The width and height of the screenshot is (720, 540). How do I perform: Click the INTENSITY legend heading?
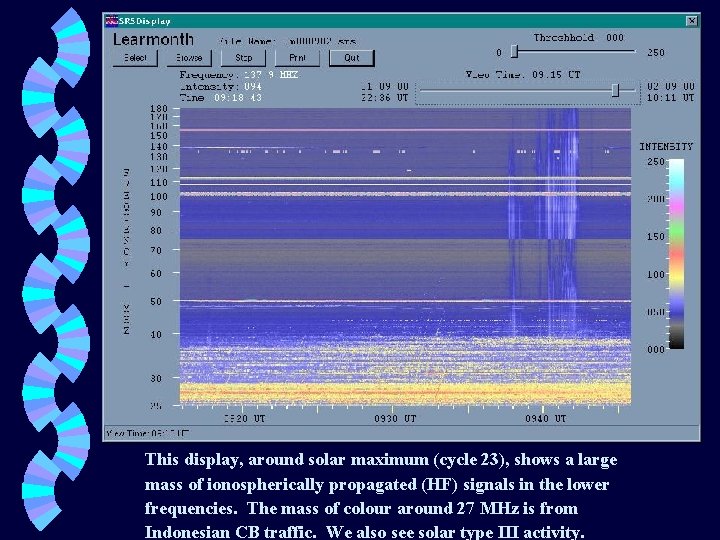pos(666,146)
